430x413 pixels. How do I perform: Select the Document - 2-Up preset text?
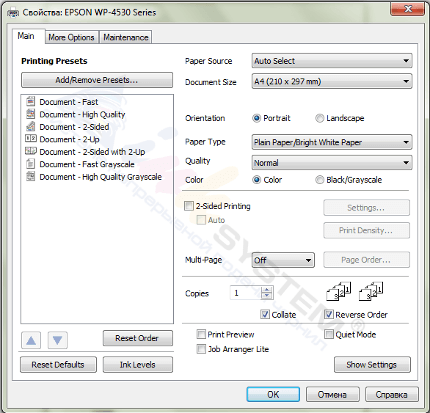pos(69,139)
